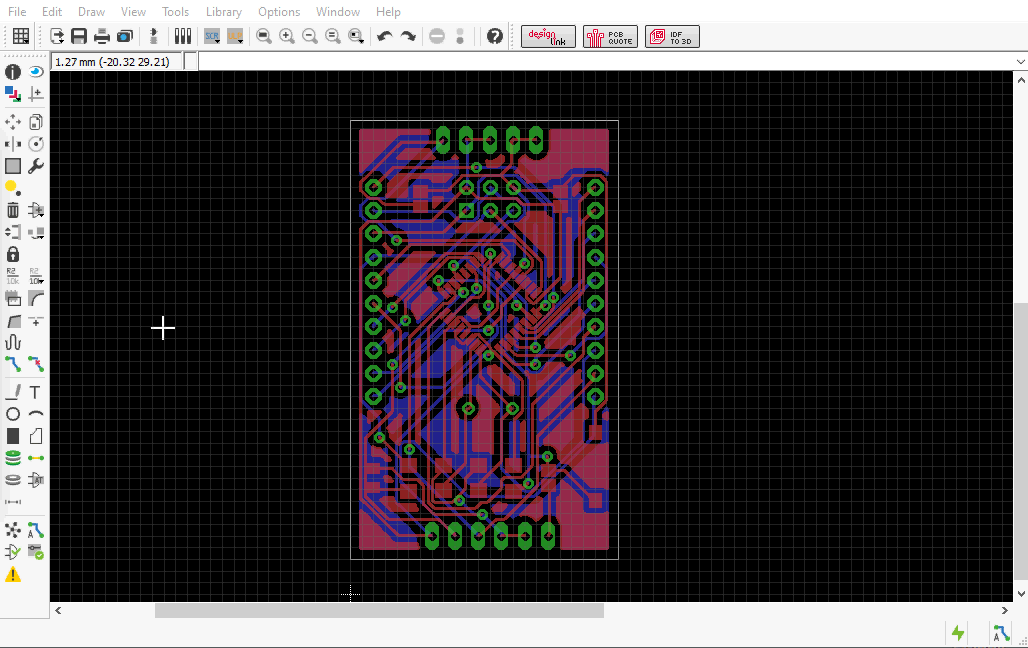
Task: Select the Text tool
Action: (36, 391)
